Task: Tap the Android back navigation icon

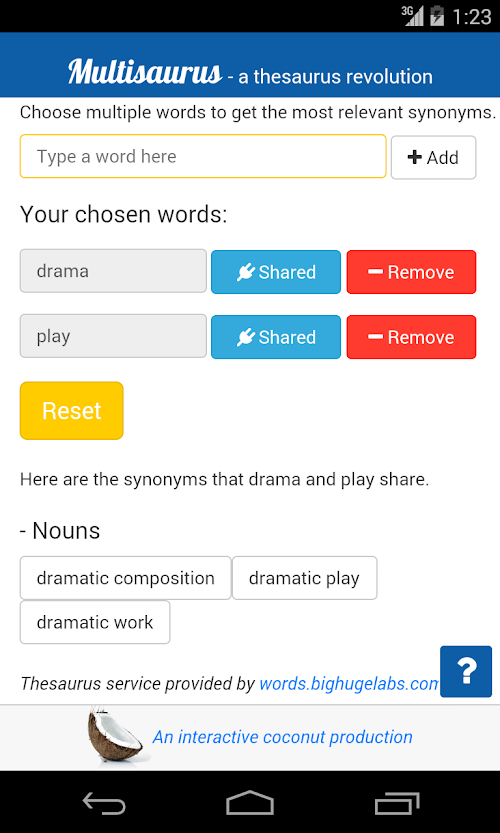Action: [104, 803]
